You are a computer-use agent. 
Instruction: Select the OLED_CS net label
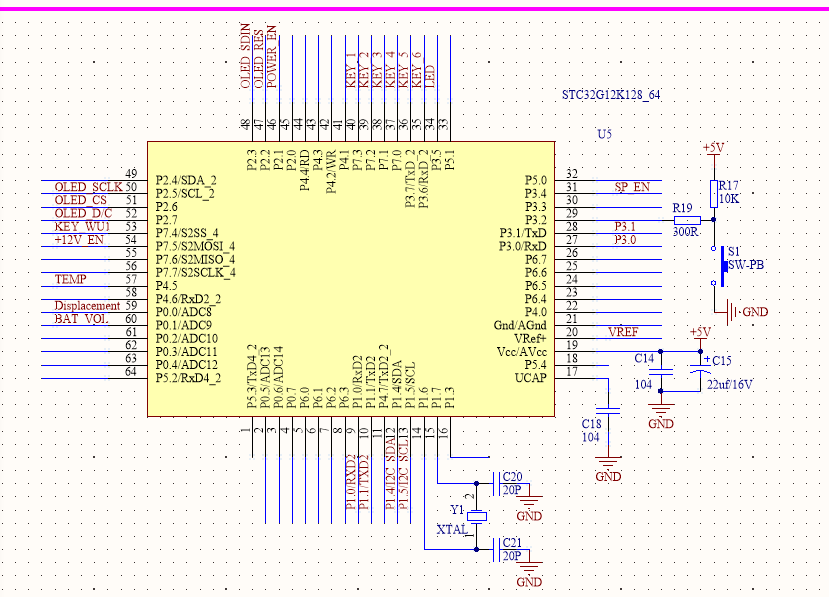[80, 200]
